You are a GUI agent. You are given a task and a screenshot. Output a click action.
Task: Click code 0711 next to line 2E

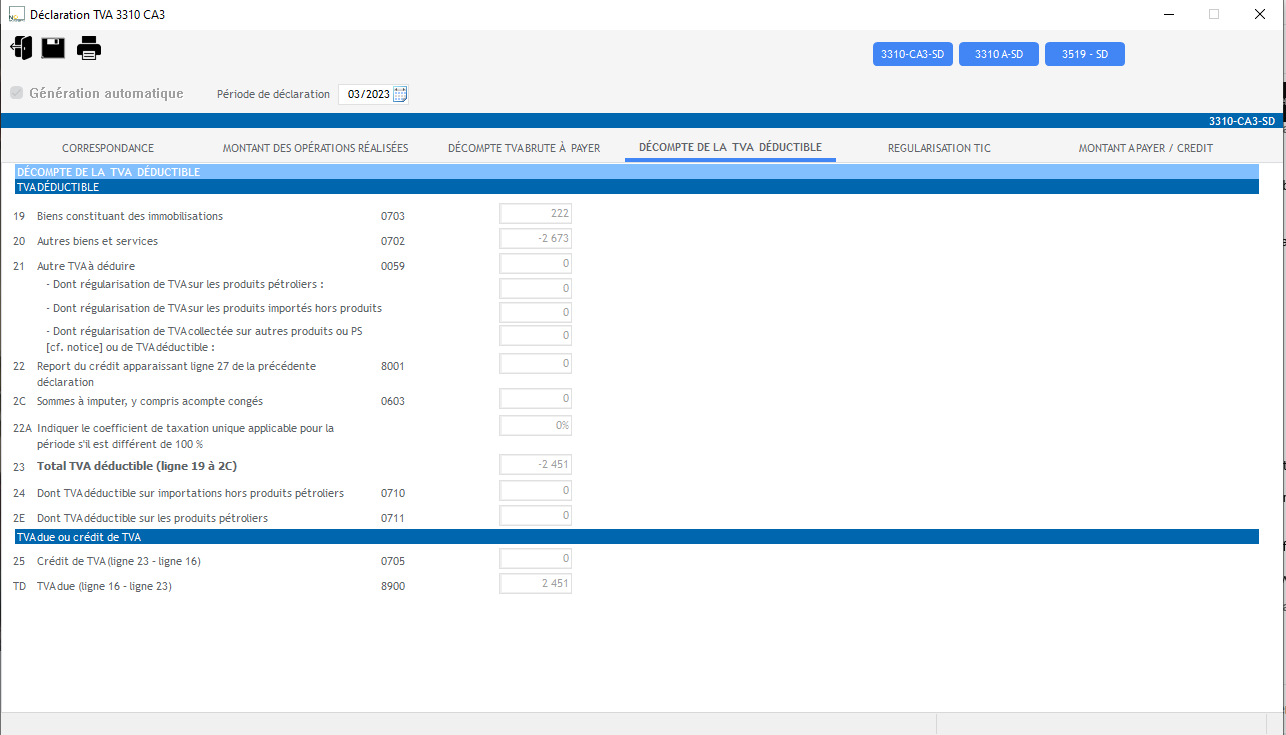(x=393, y=518)
